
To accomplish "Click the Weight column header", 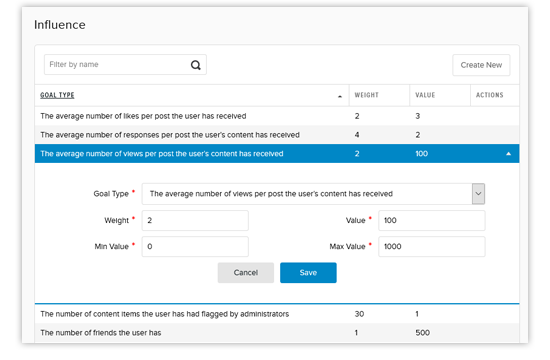I will point(366,95).
